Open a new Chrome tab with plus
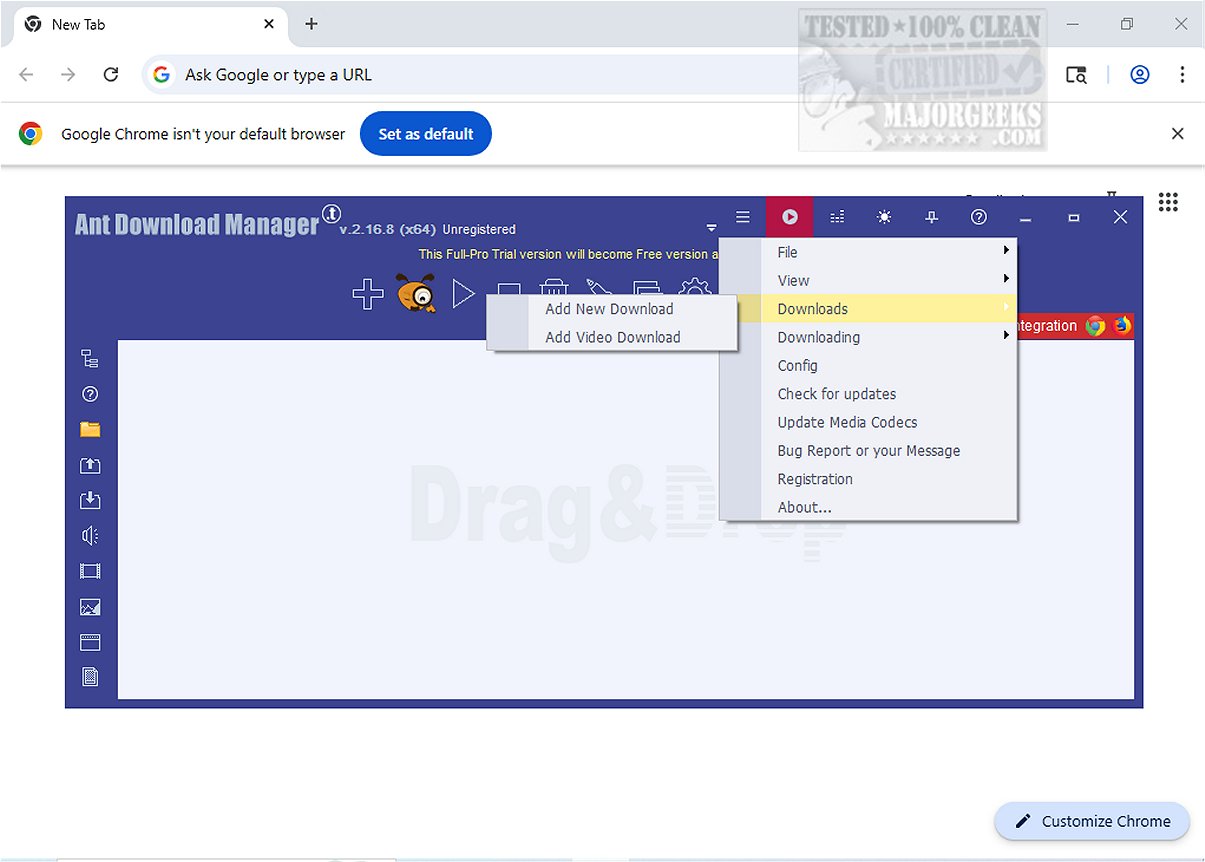This screenshot has width=1205, height=862. pyautogui.click(x=311, y=24)
